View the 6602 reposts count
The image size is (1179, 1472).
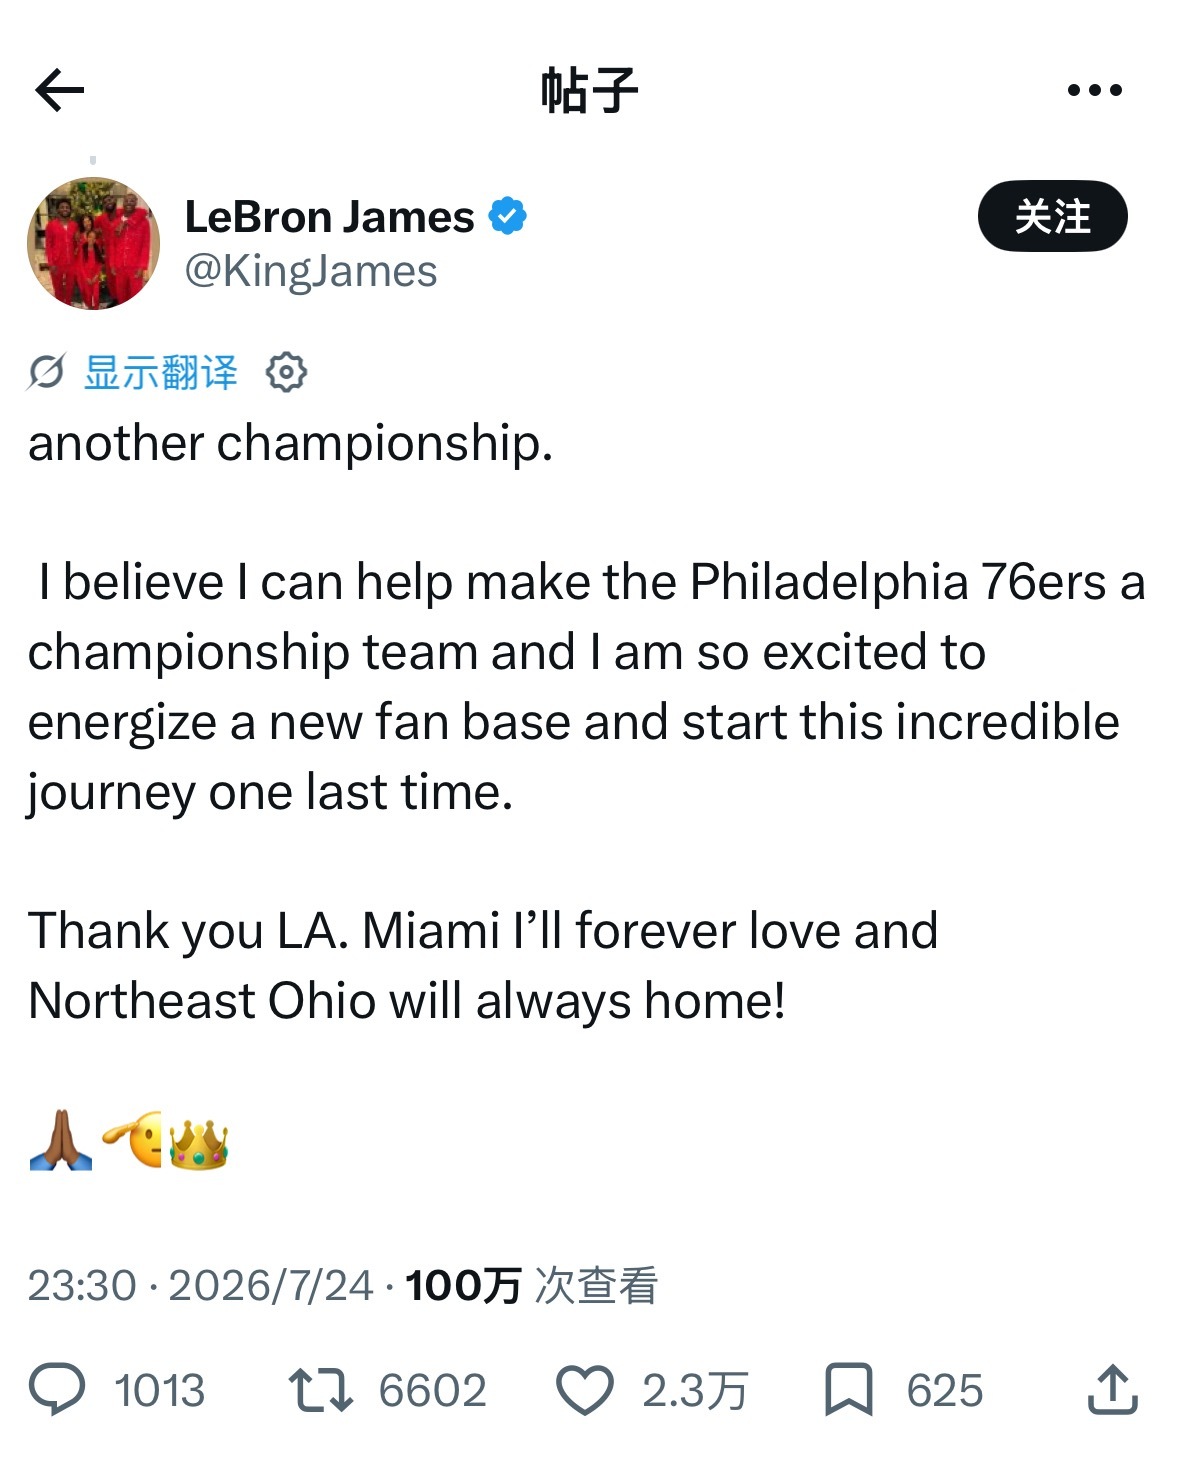tap(433, 1391)
